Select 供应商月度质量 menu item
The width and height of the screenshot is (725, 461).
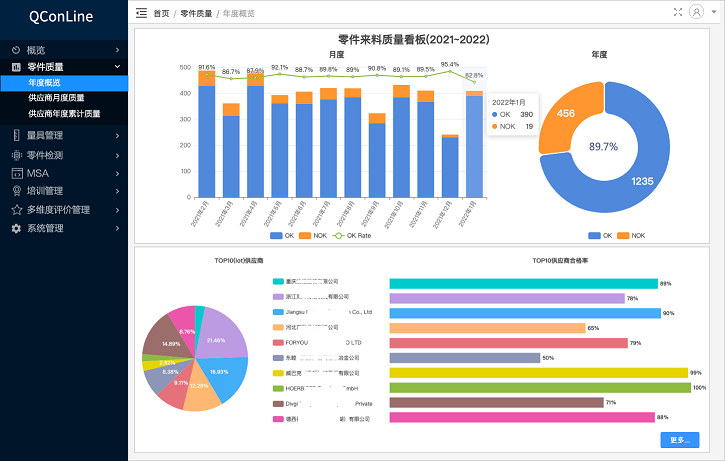pyautogui.click(x=57, y=98)
